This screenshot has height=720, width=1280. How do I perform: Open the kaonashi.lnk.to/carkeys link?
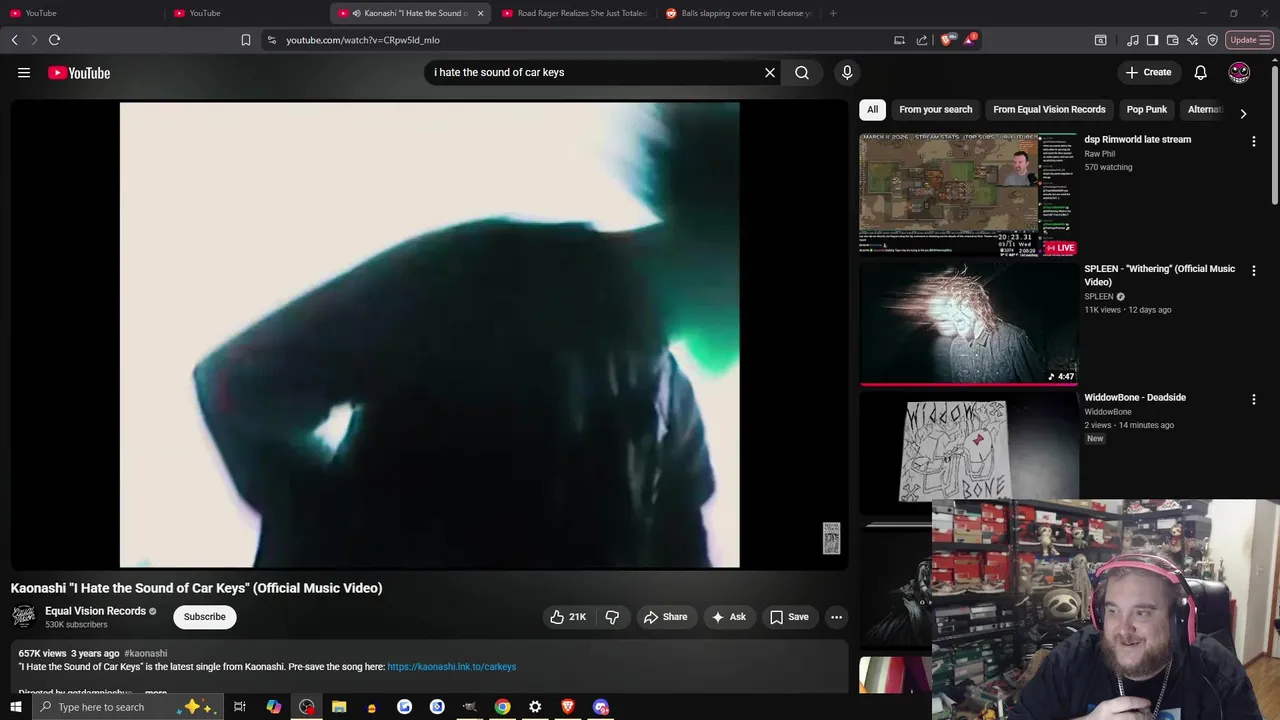point(451,667)
